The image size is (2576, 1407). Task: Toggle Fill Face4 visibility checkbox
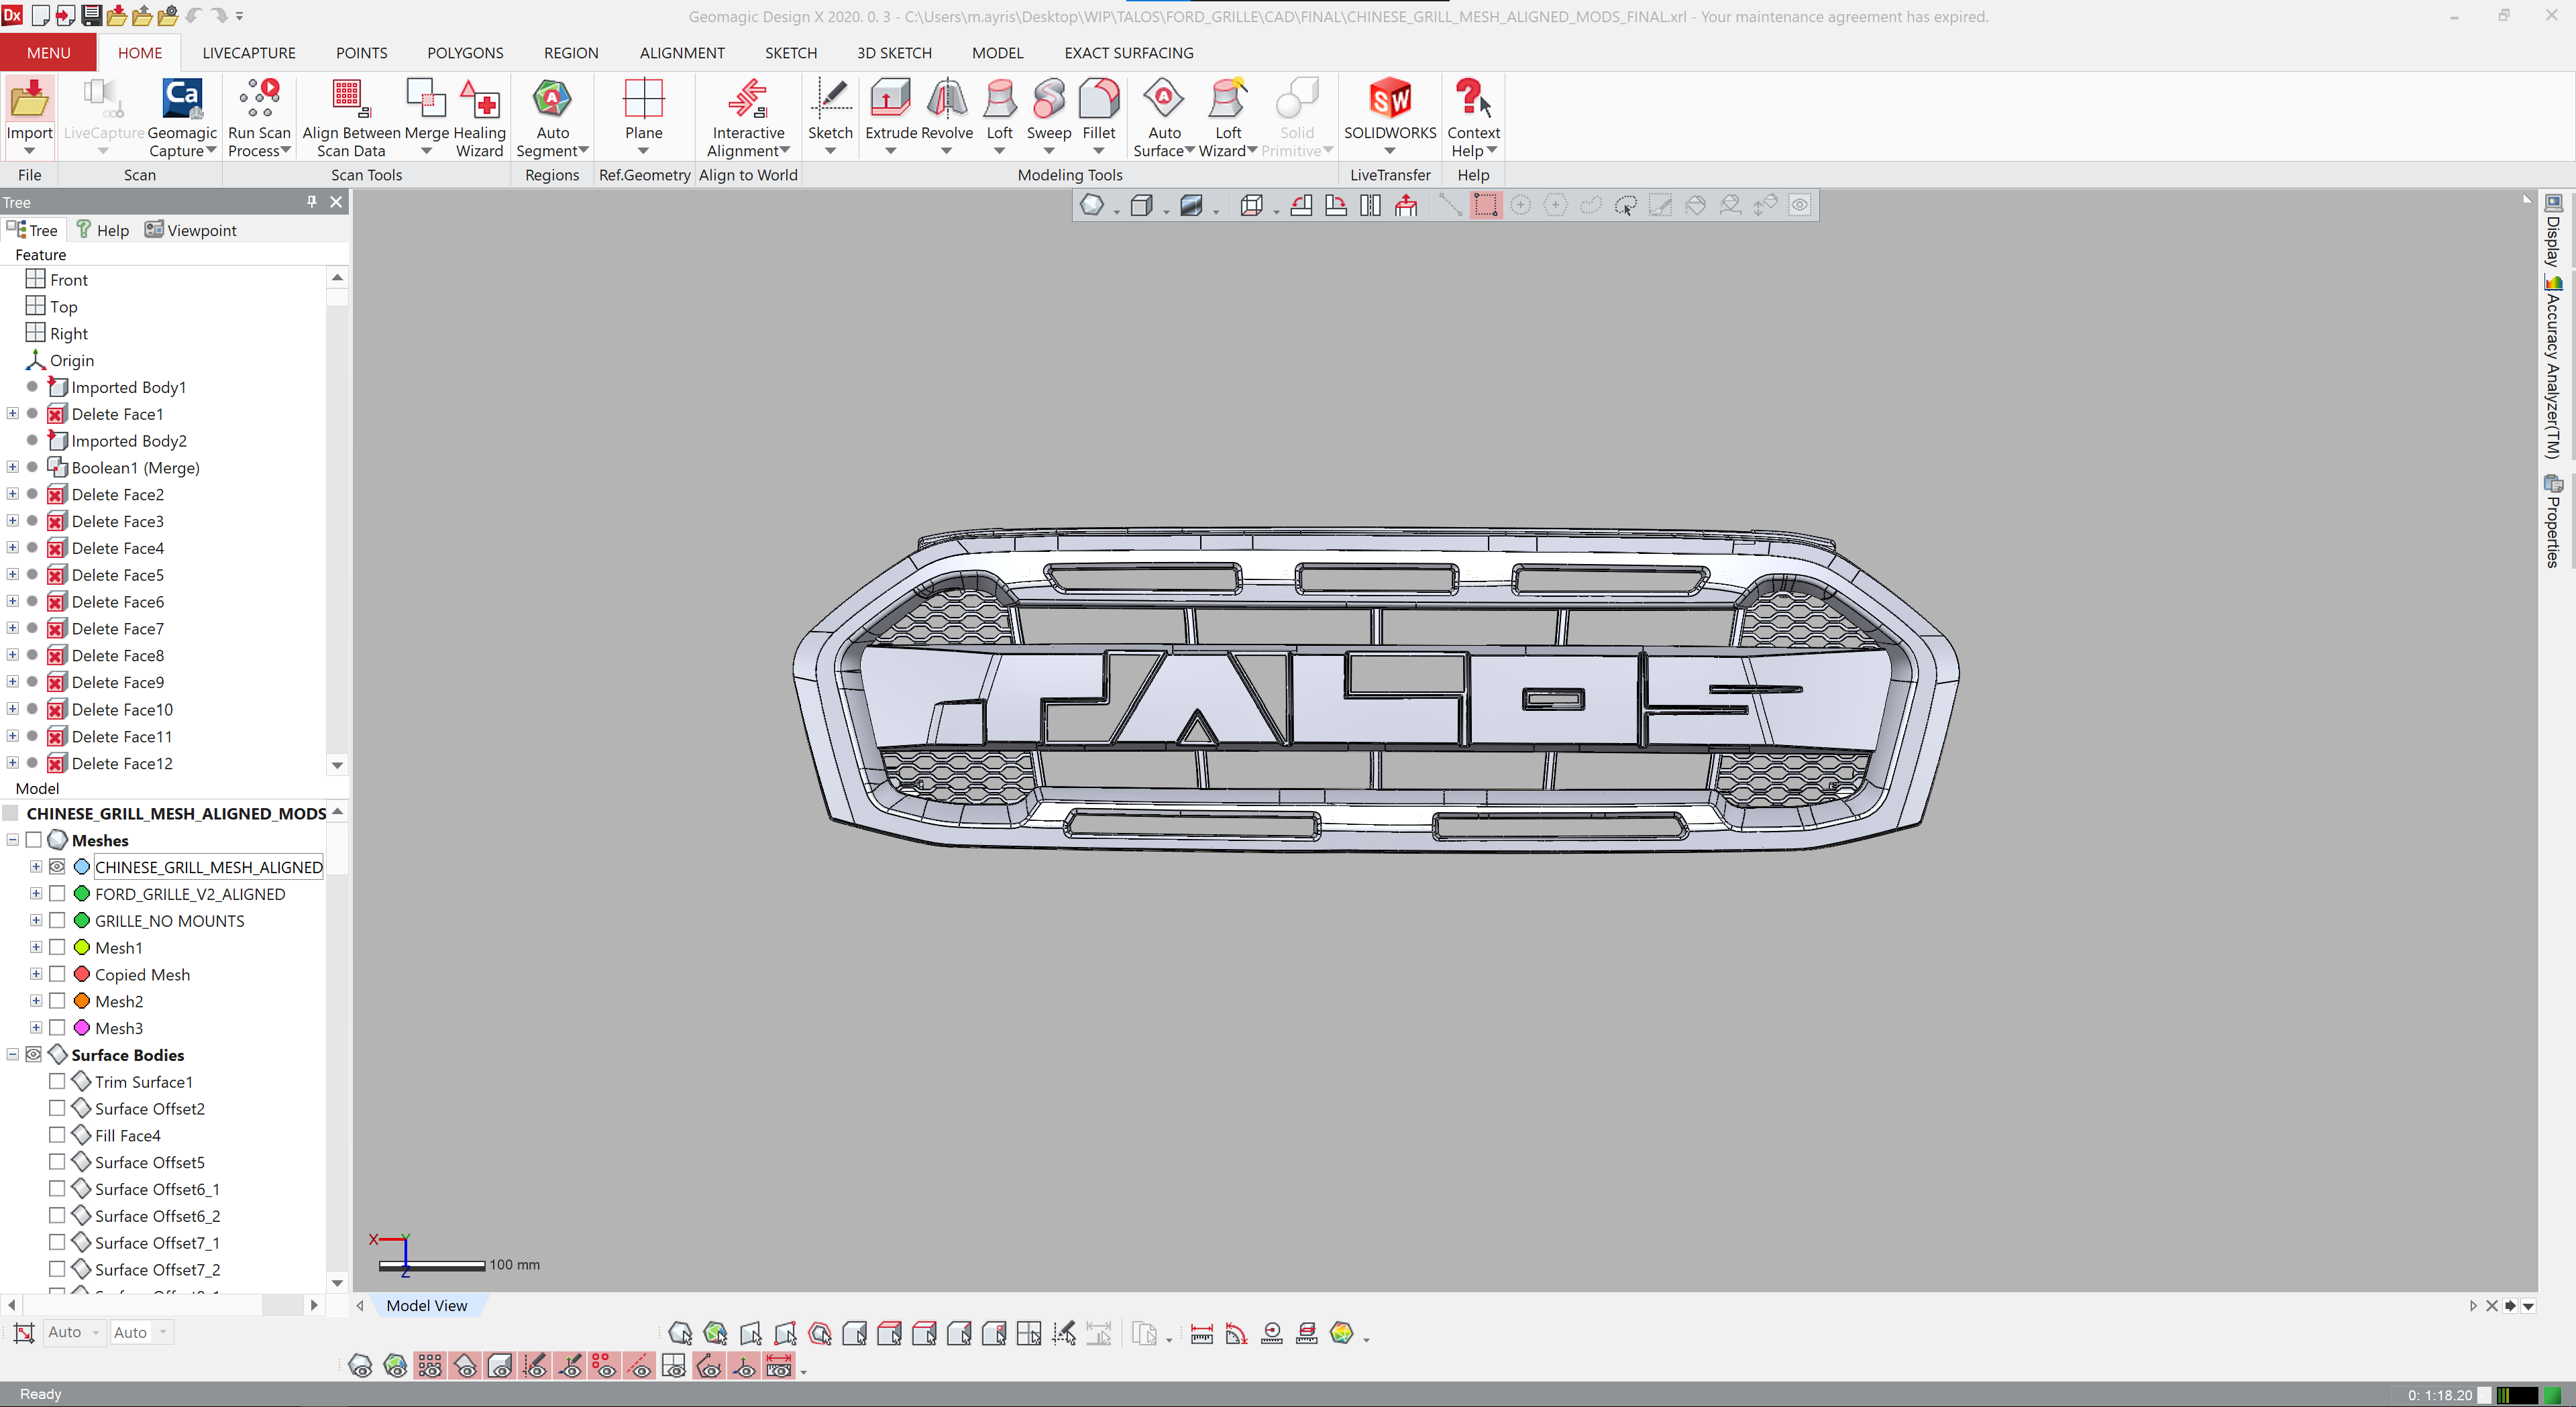[57, 1135]
